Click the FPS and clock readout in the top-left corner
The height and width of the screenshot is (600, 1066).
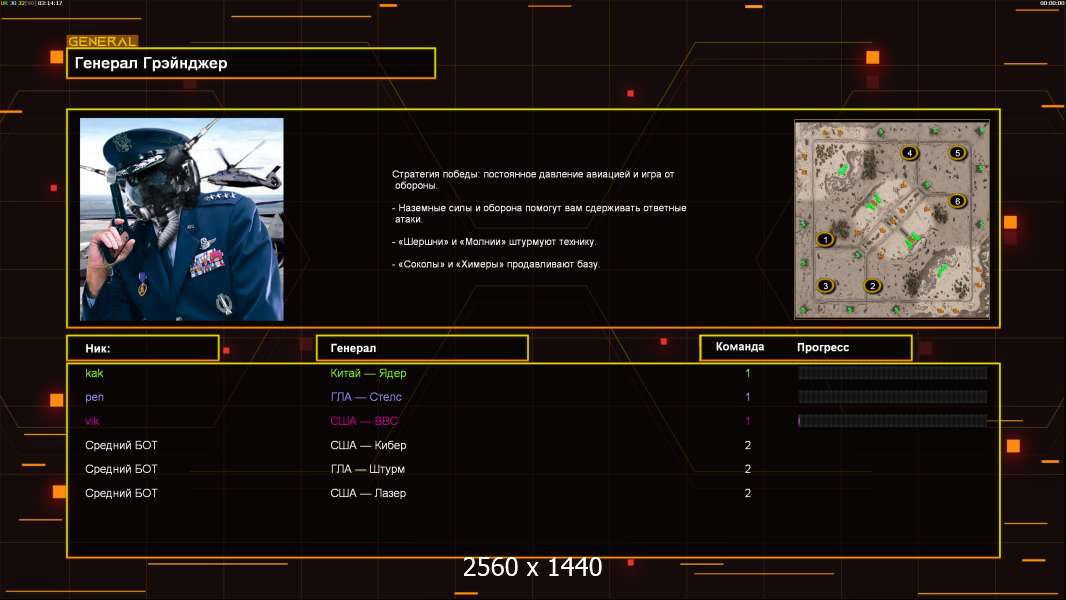(x=31, y=3)
